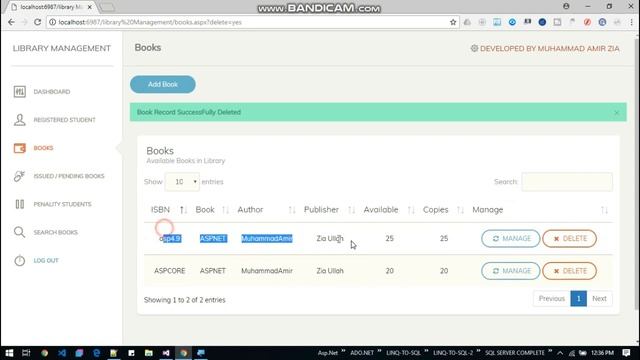Click the Showing 1 to 2 of 2 entries text

(x=184, y=300)
